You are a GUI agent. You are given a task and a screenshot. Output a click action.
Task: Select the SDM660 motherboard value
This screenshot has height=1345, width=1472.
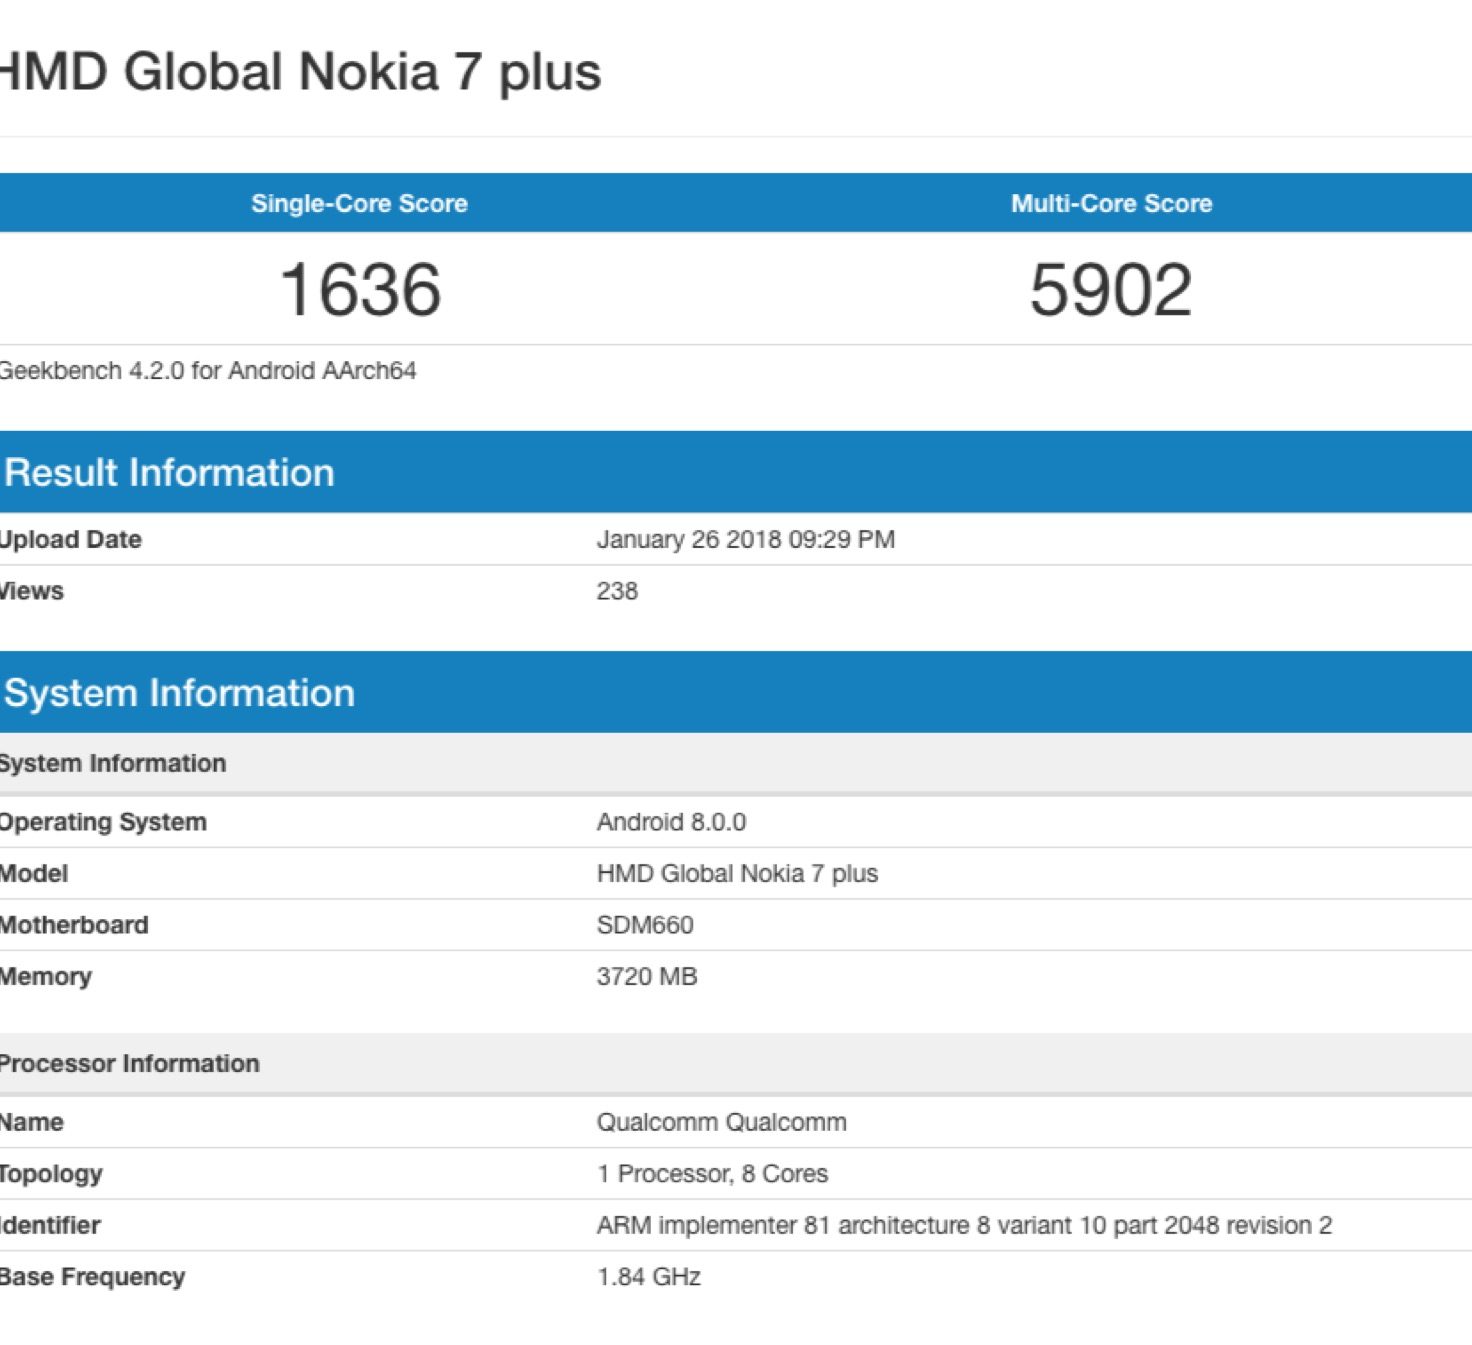(x=645, y=925)
